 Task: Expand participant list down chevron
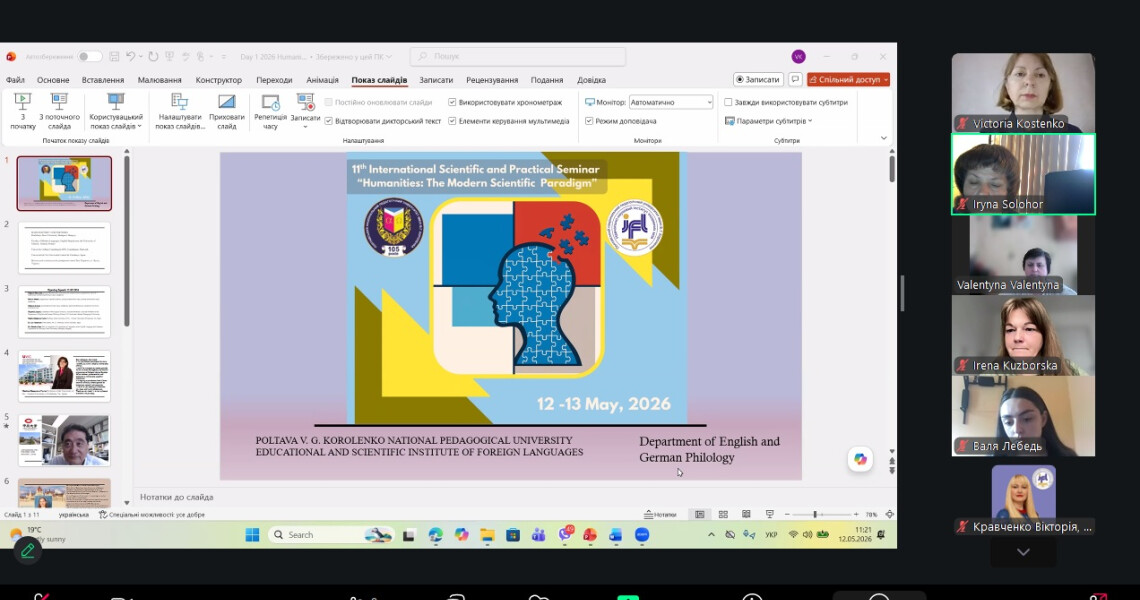coord(1023,553)
